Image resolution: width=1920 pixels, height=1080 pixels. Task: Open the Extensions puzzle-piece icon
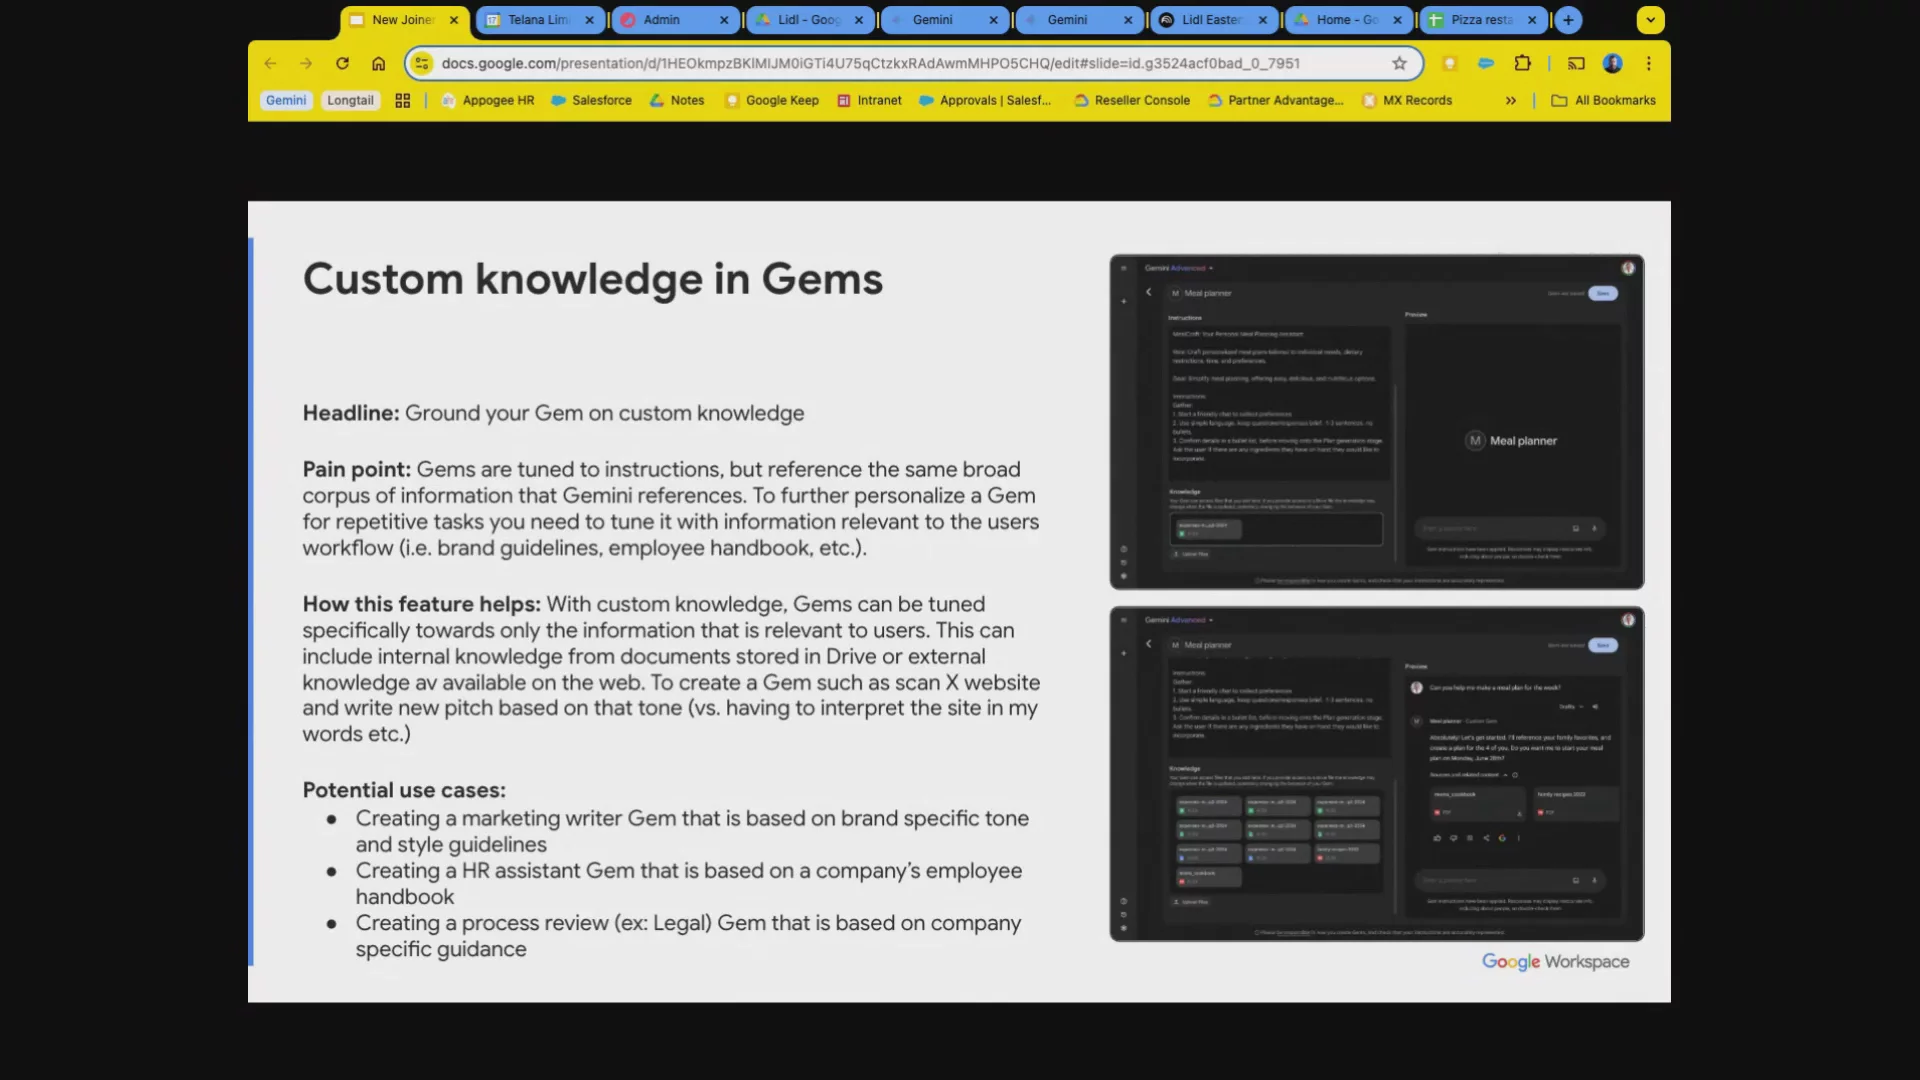(1522, 63)
